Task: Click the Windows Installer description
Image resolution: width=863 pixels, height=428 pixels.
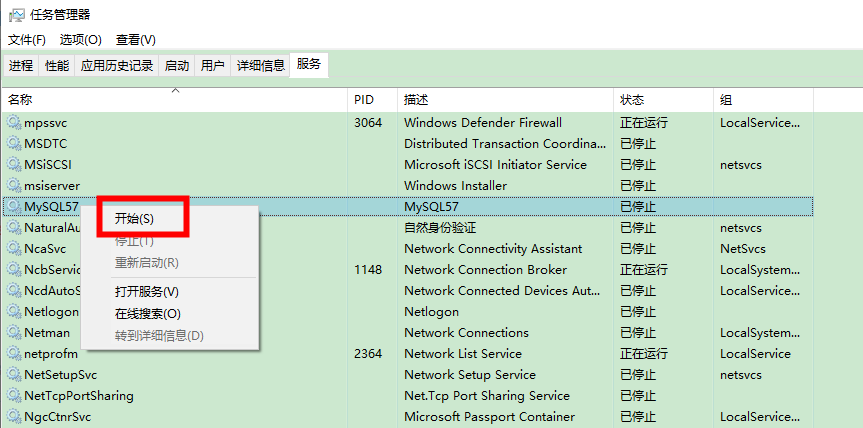Action: pos(455,185)
